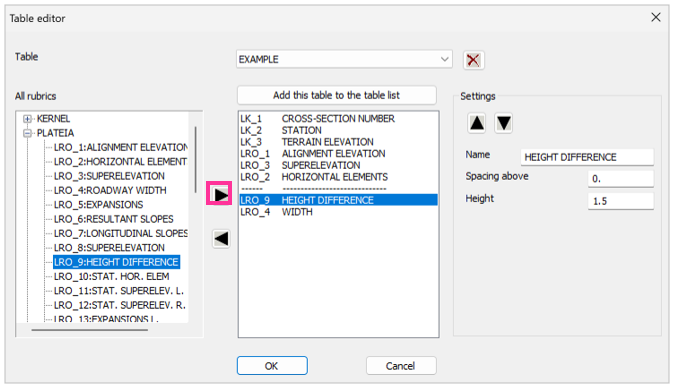Select LRO_9 HEIGHT DIFFERENCE list row
Screen dimensions: 674x388
point(338,200)
